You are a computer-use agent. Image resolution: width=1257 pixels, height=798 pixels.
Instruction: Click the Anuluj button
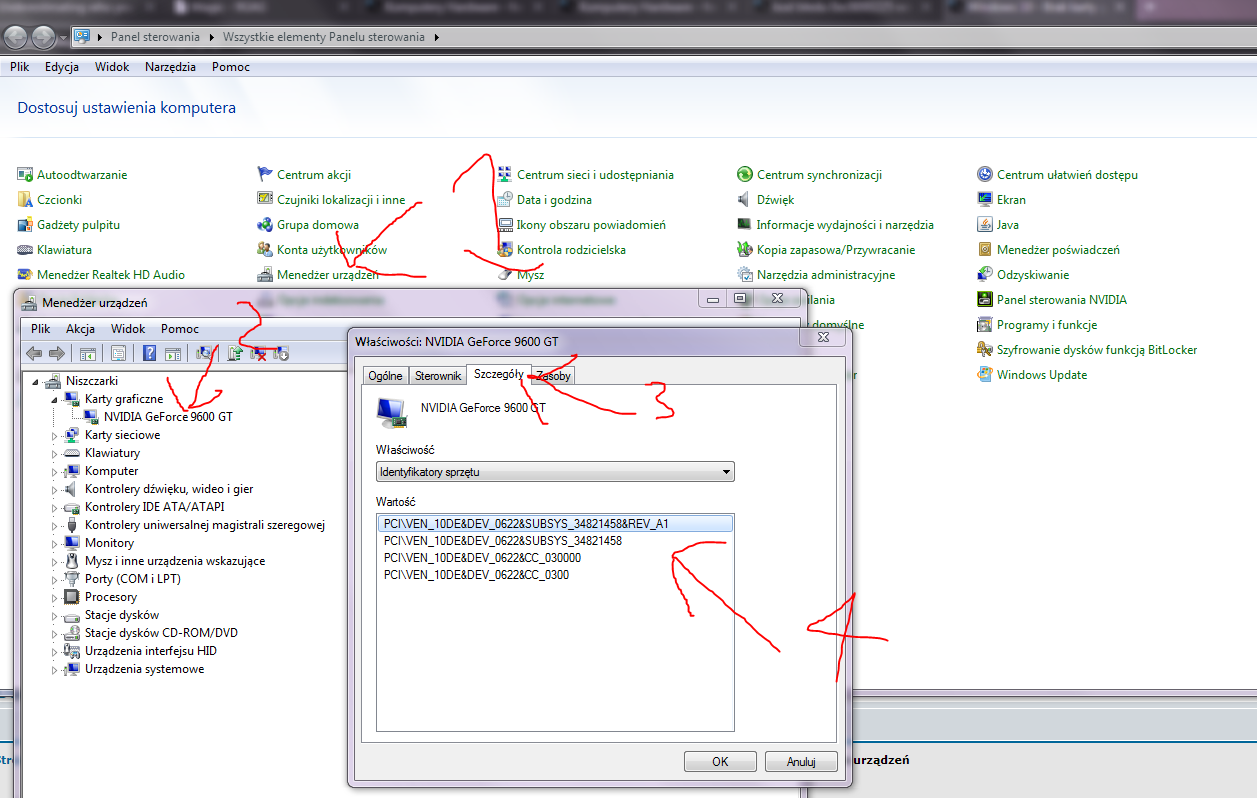click(x=801, y=761)
